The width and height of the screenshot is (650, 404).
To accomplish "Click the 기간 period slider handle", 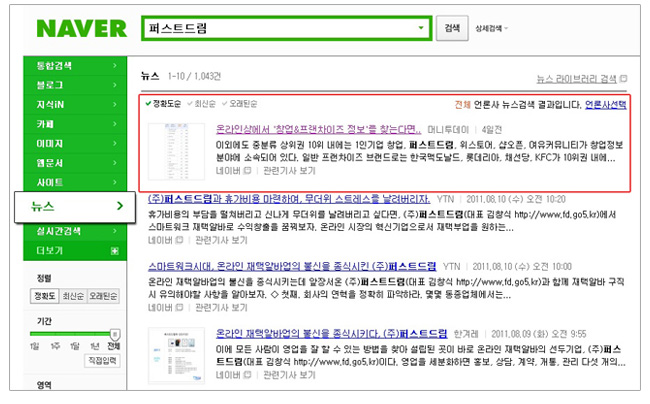I will click(115, 334).
